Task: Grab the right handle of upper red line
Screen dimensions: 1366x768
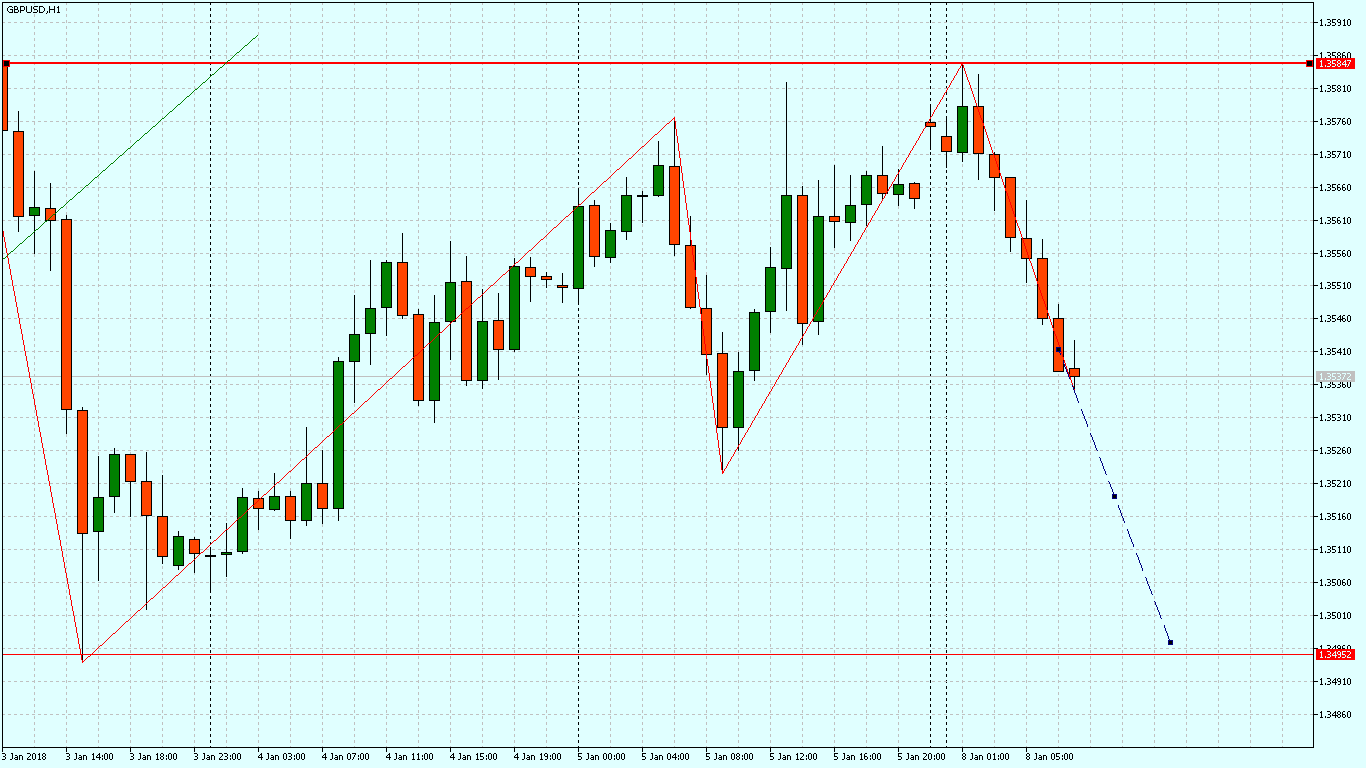Action: click(x=1309, y=63)
